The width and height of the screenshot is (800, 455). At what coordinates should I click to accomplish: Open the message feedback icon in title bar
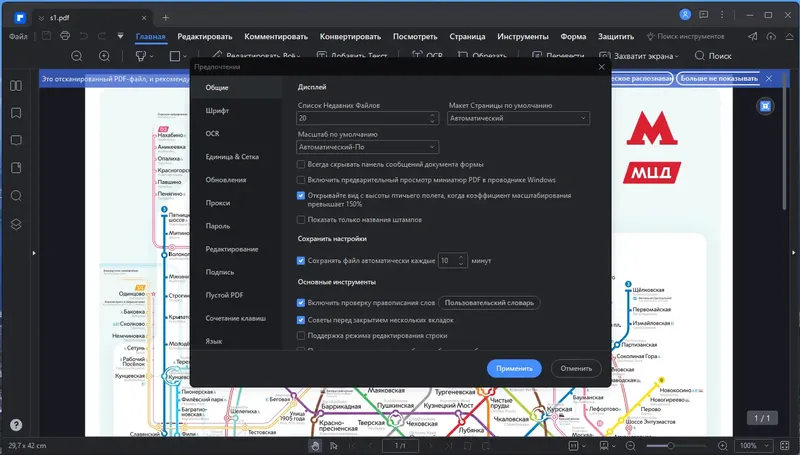[704, 15]
